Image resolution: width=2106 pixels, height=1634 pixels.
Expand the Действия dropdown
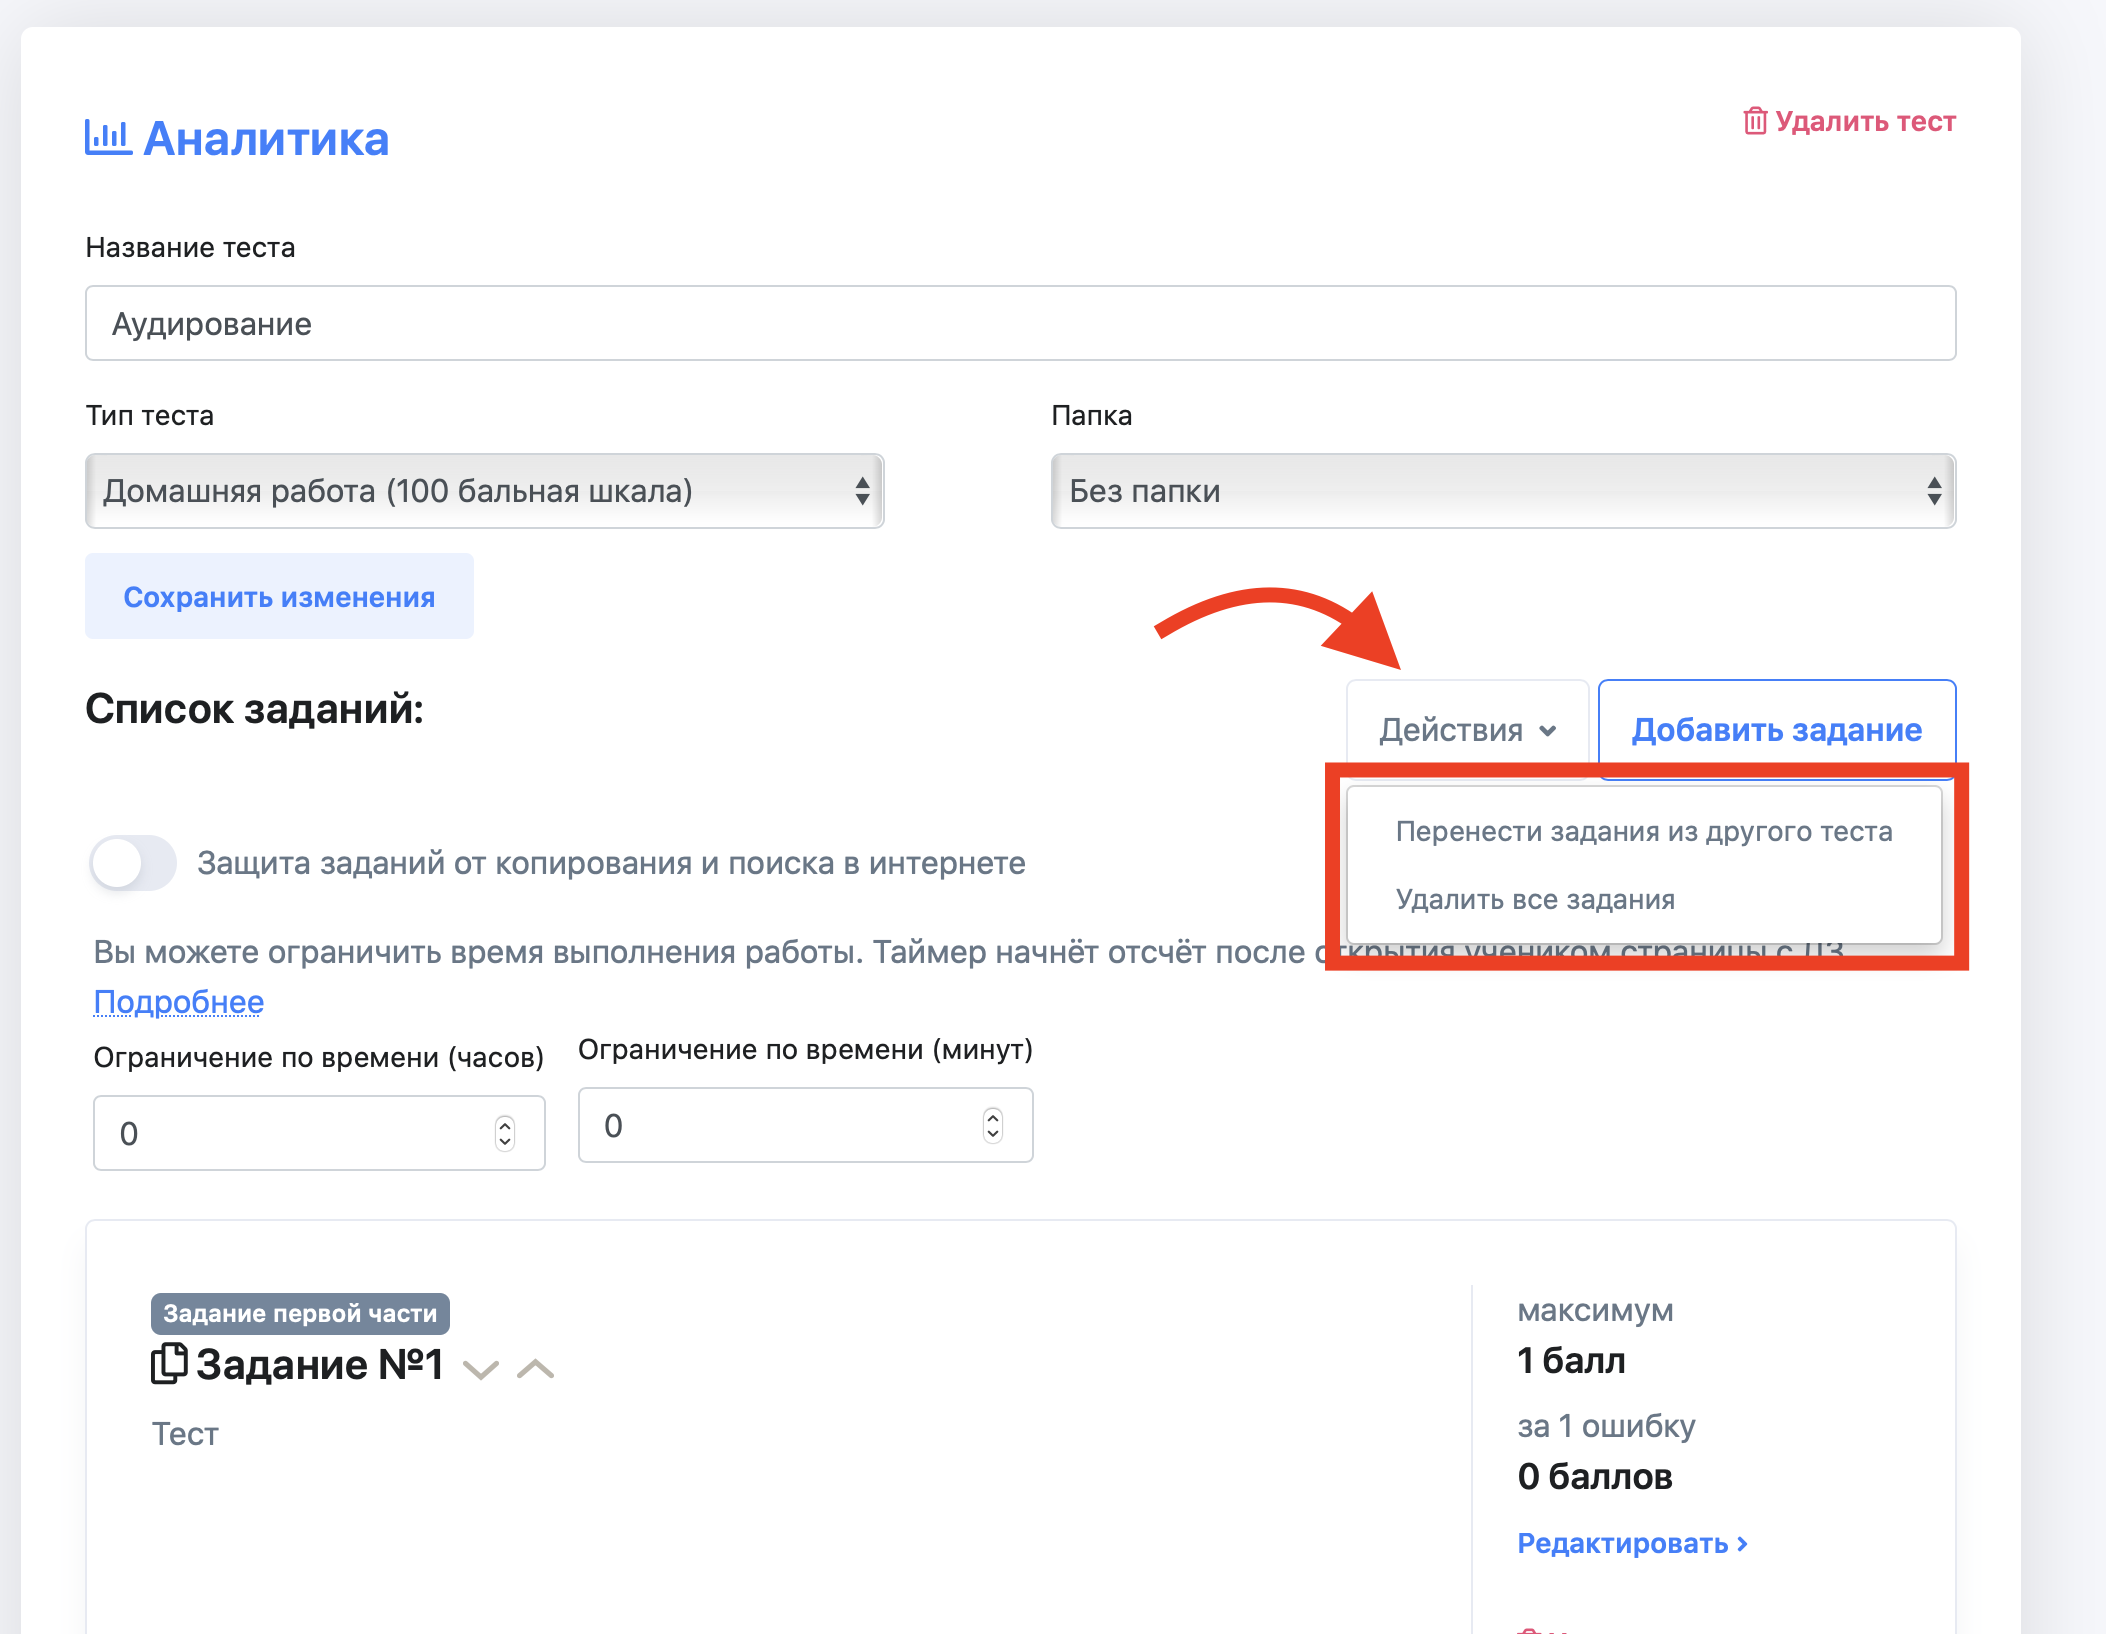tap(1467, 730)
